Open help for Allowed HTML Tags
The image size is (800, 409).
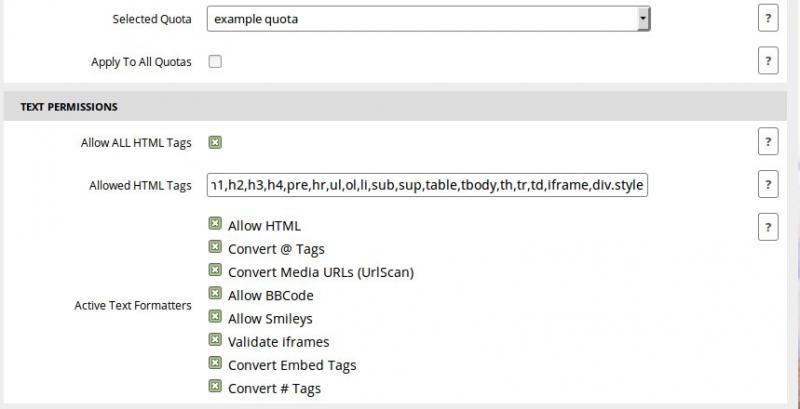pyautogui.click(x=768, y=185)
